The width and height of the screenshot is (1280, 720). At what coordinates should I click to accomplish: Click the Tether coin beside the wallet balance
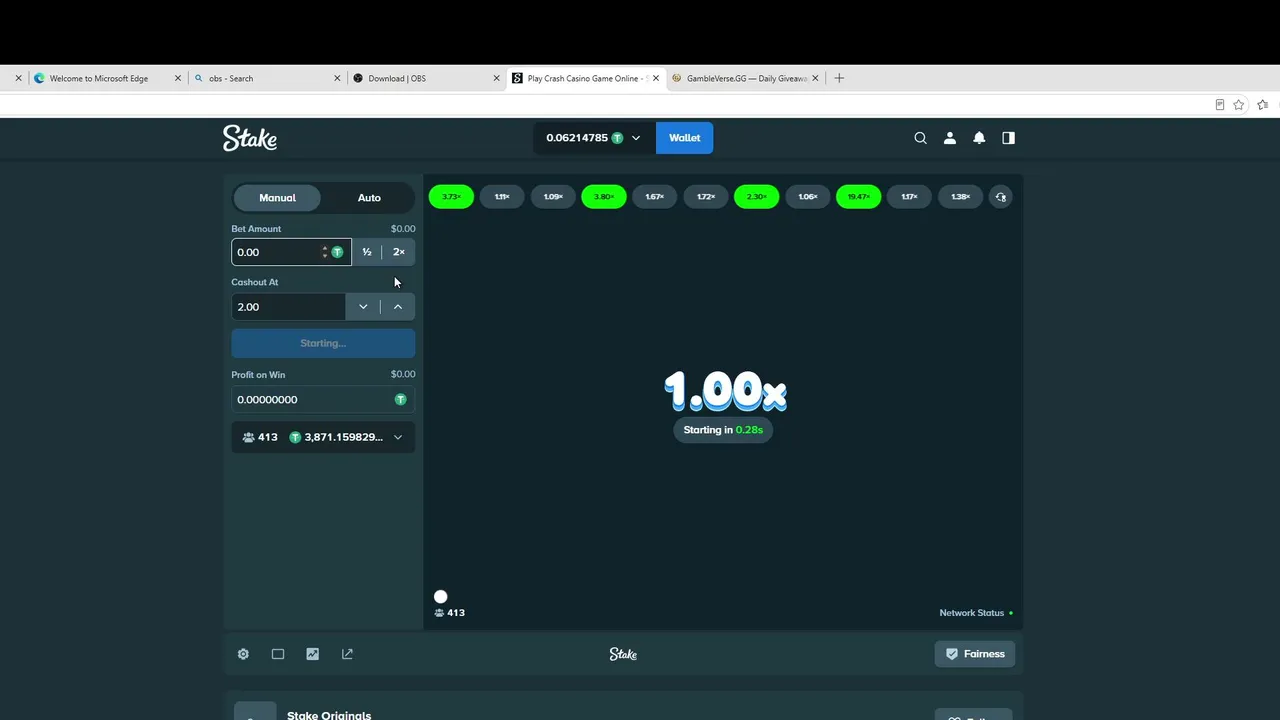[617, 138]
